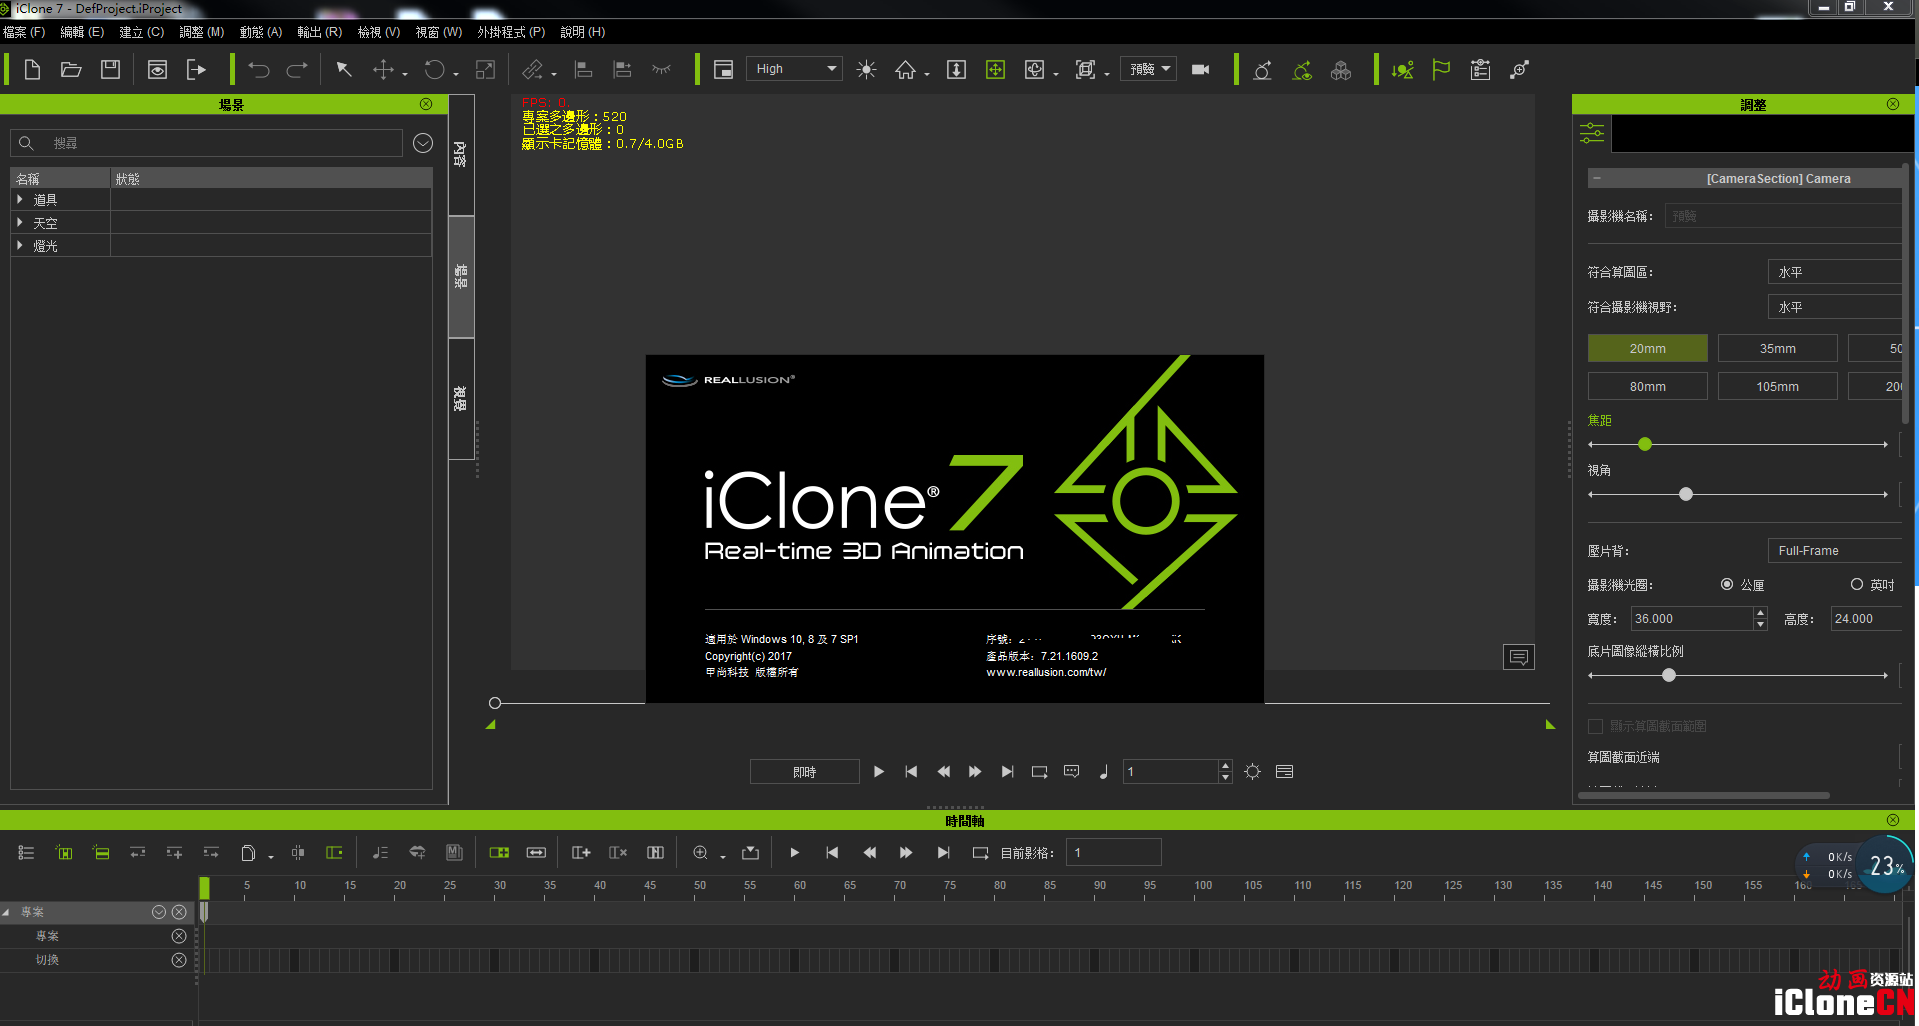Choose the Rotate tool
The height and width of the screenshot is (1026, 1919).
434,70
